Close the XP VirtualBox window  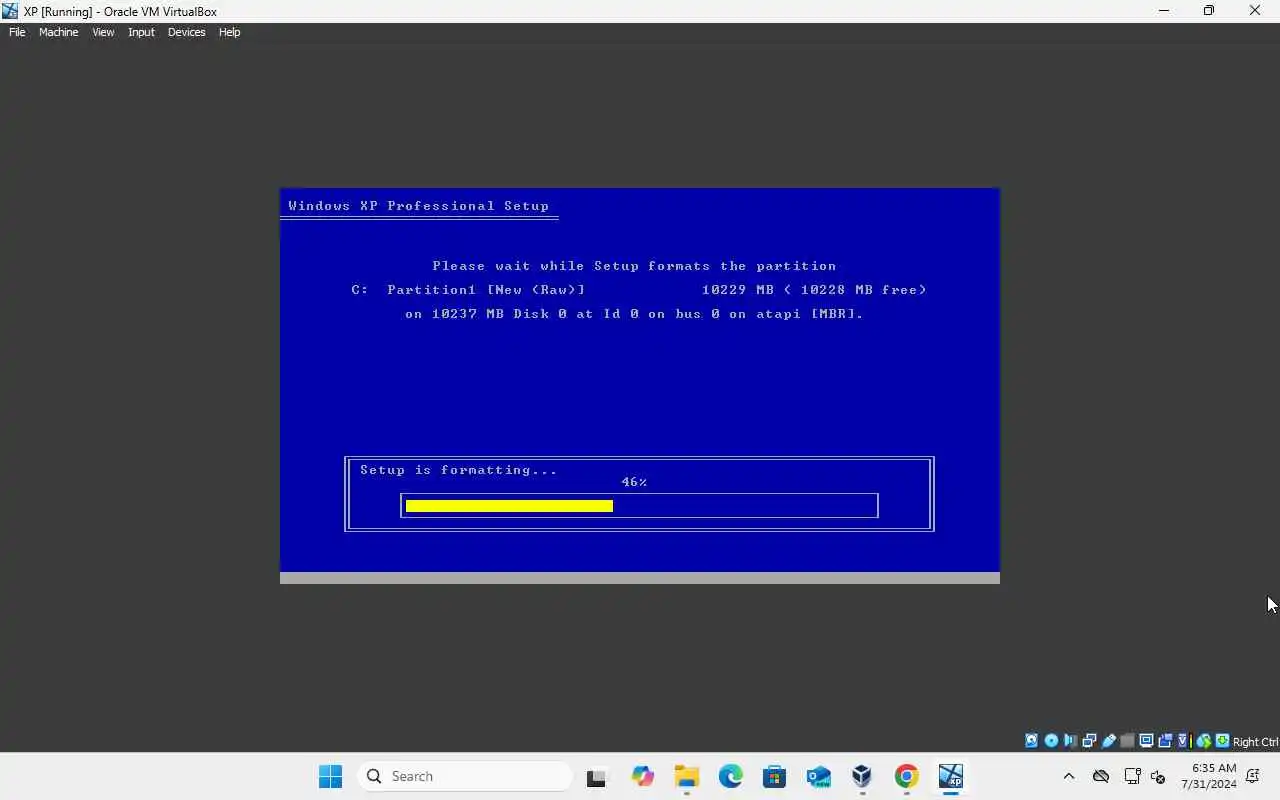(x=1255, y=11)
